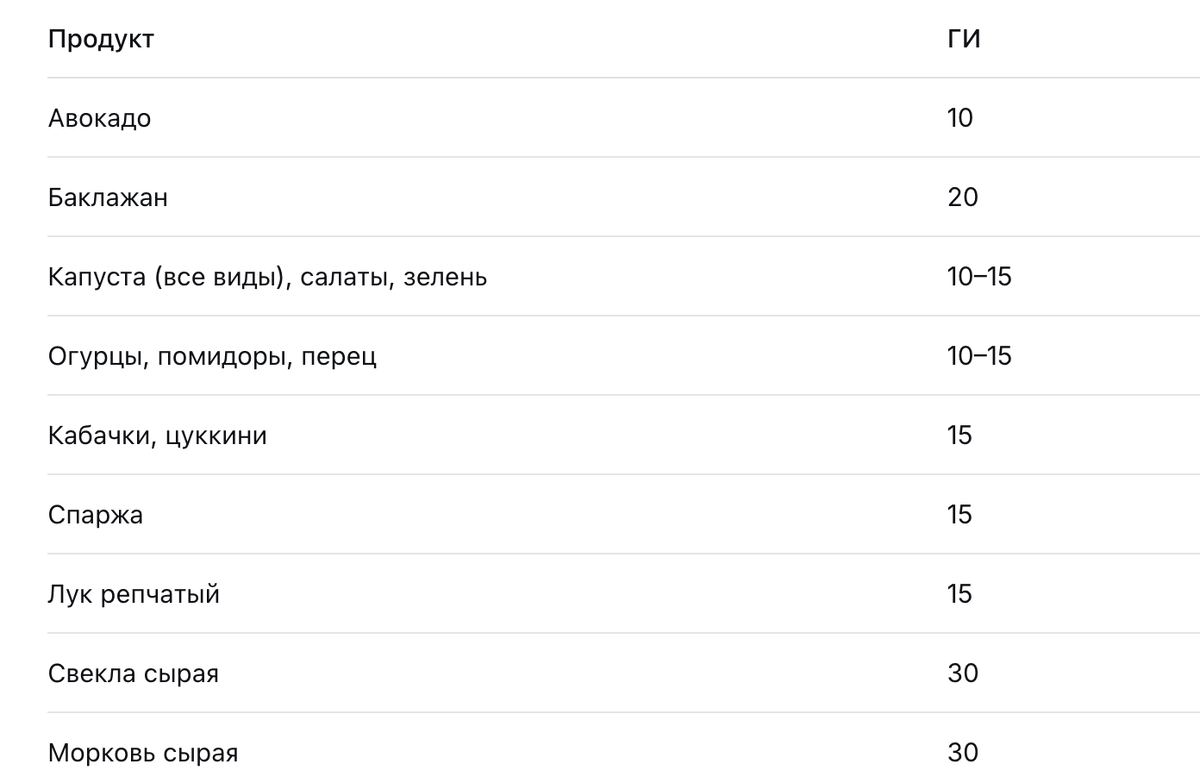The image size is (1200, 783).
Task: Click the value 30 for Свекла сырая
Action: point(963,673)
